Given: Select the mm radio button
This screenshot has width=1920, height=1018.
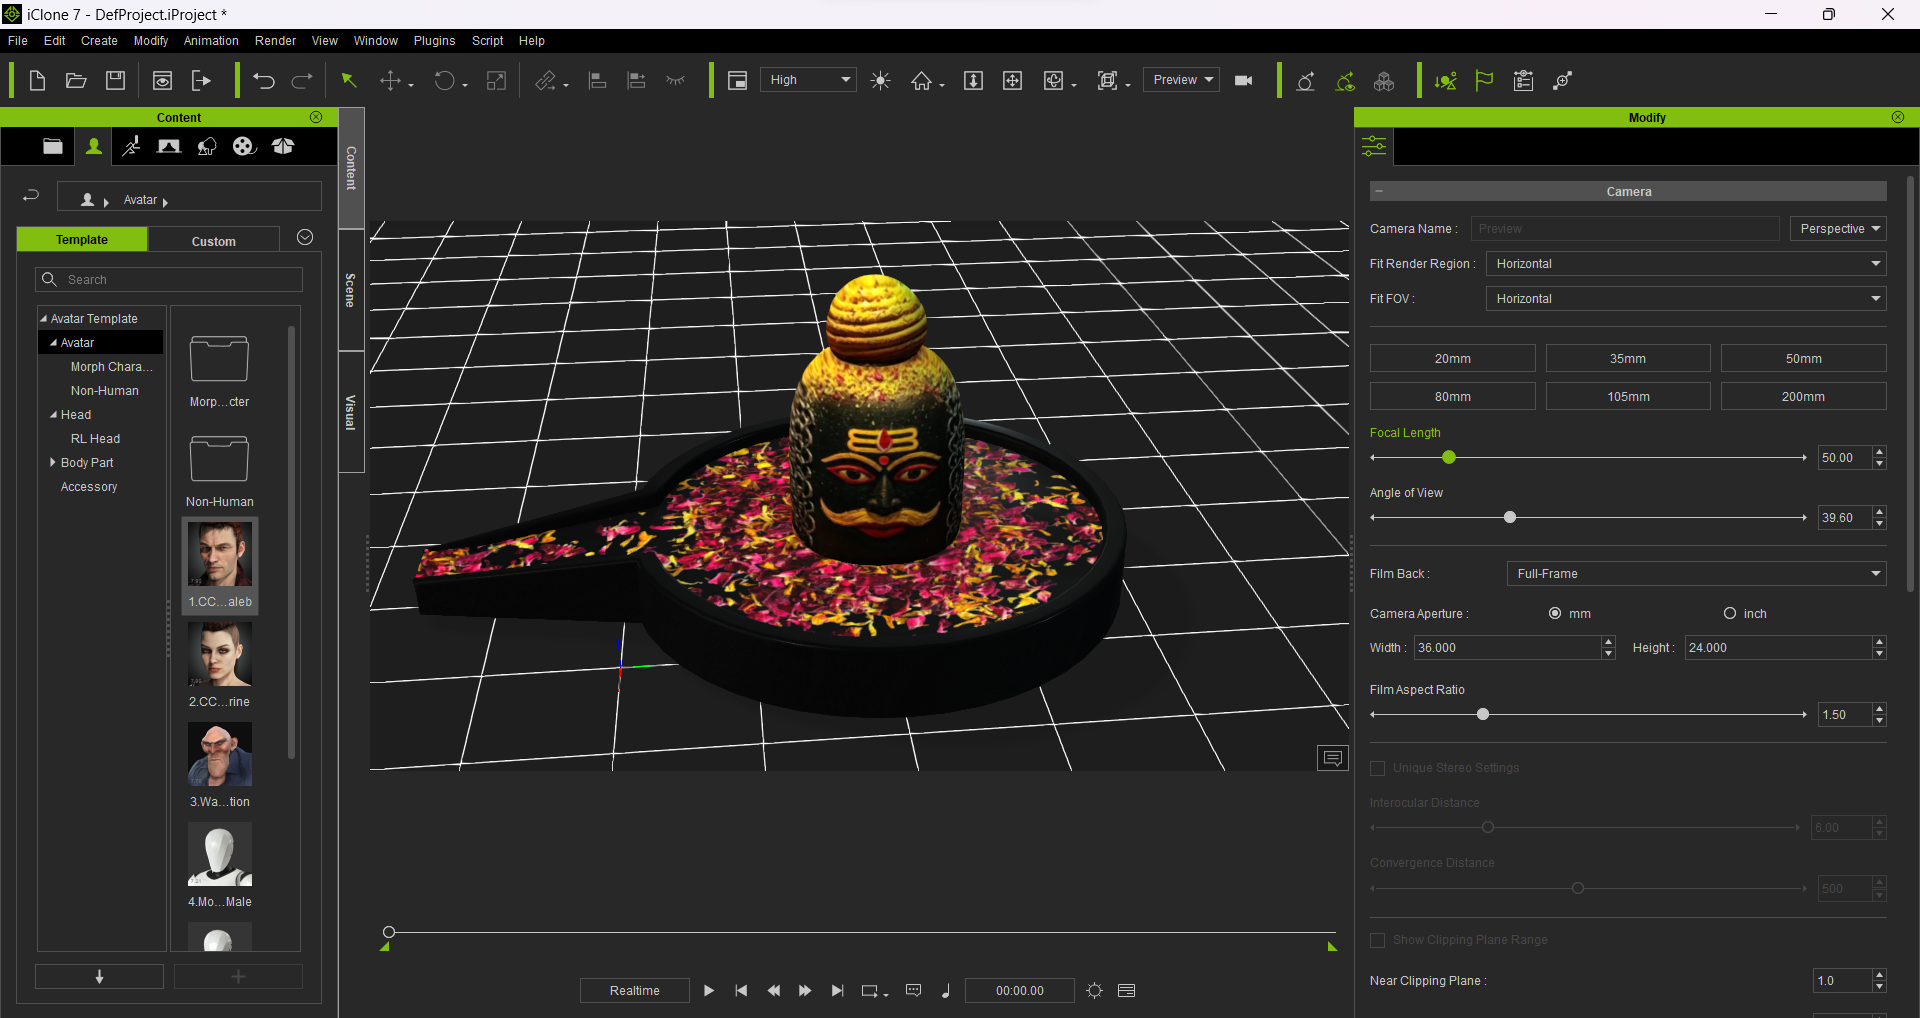Looking at the screenshot, I should pyautogui.click(x=1555, y=614).
